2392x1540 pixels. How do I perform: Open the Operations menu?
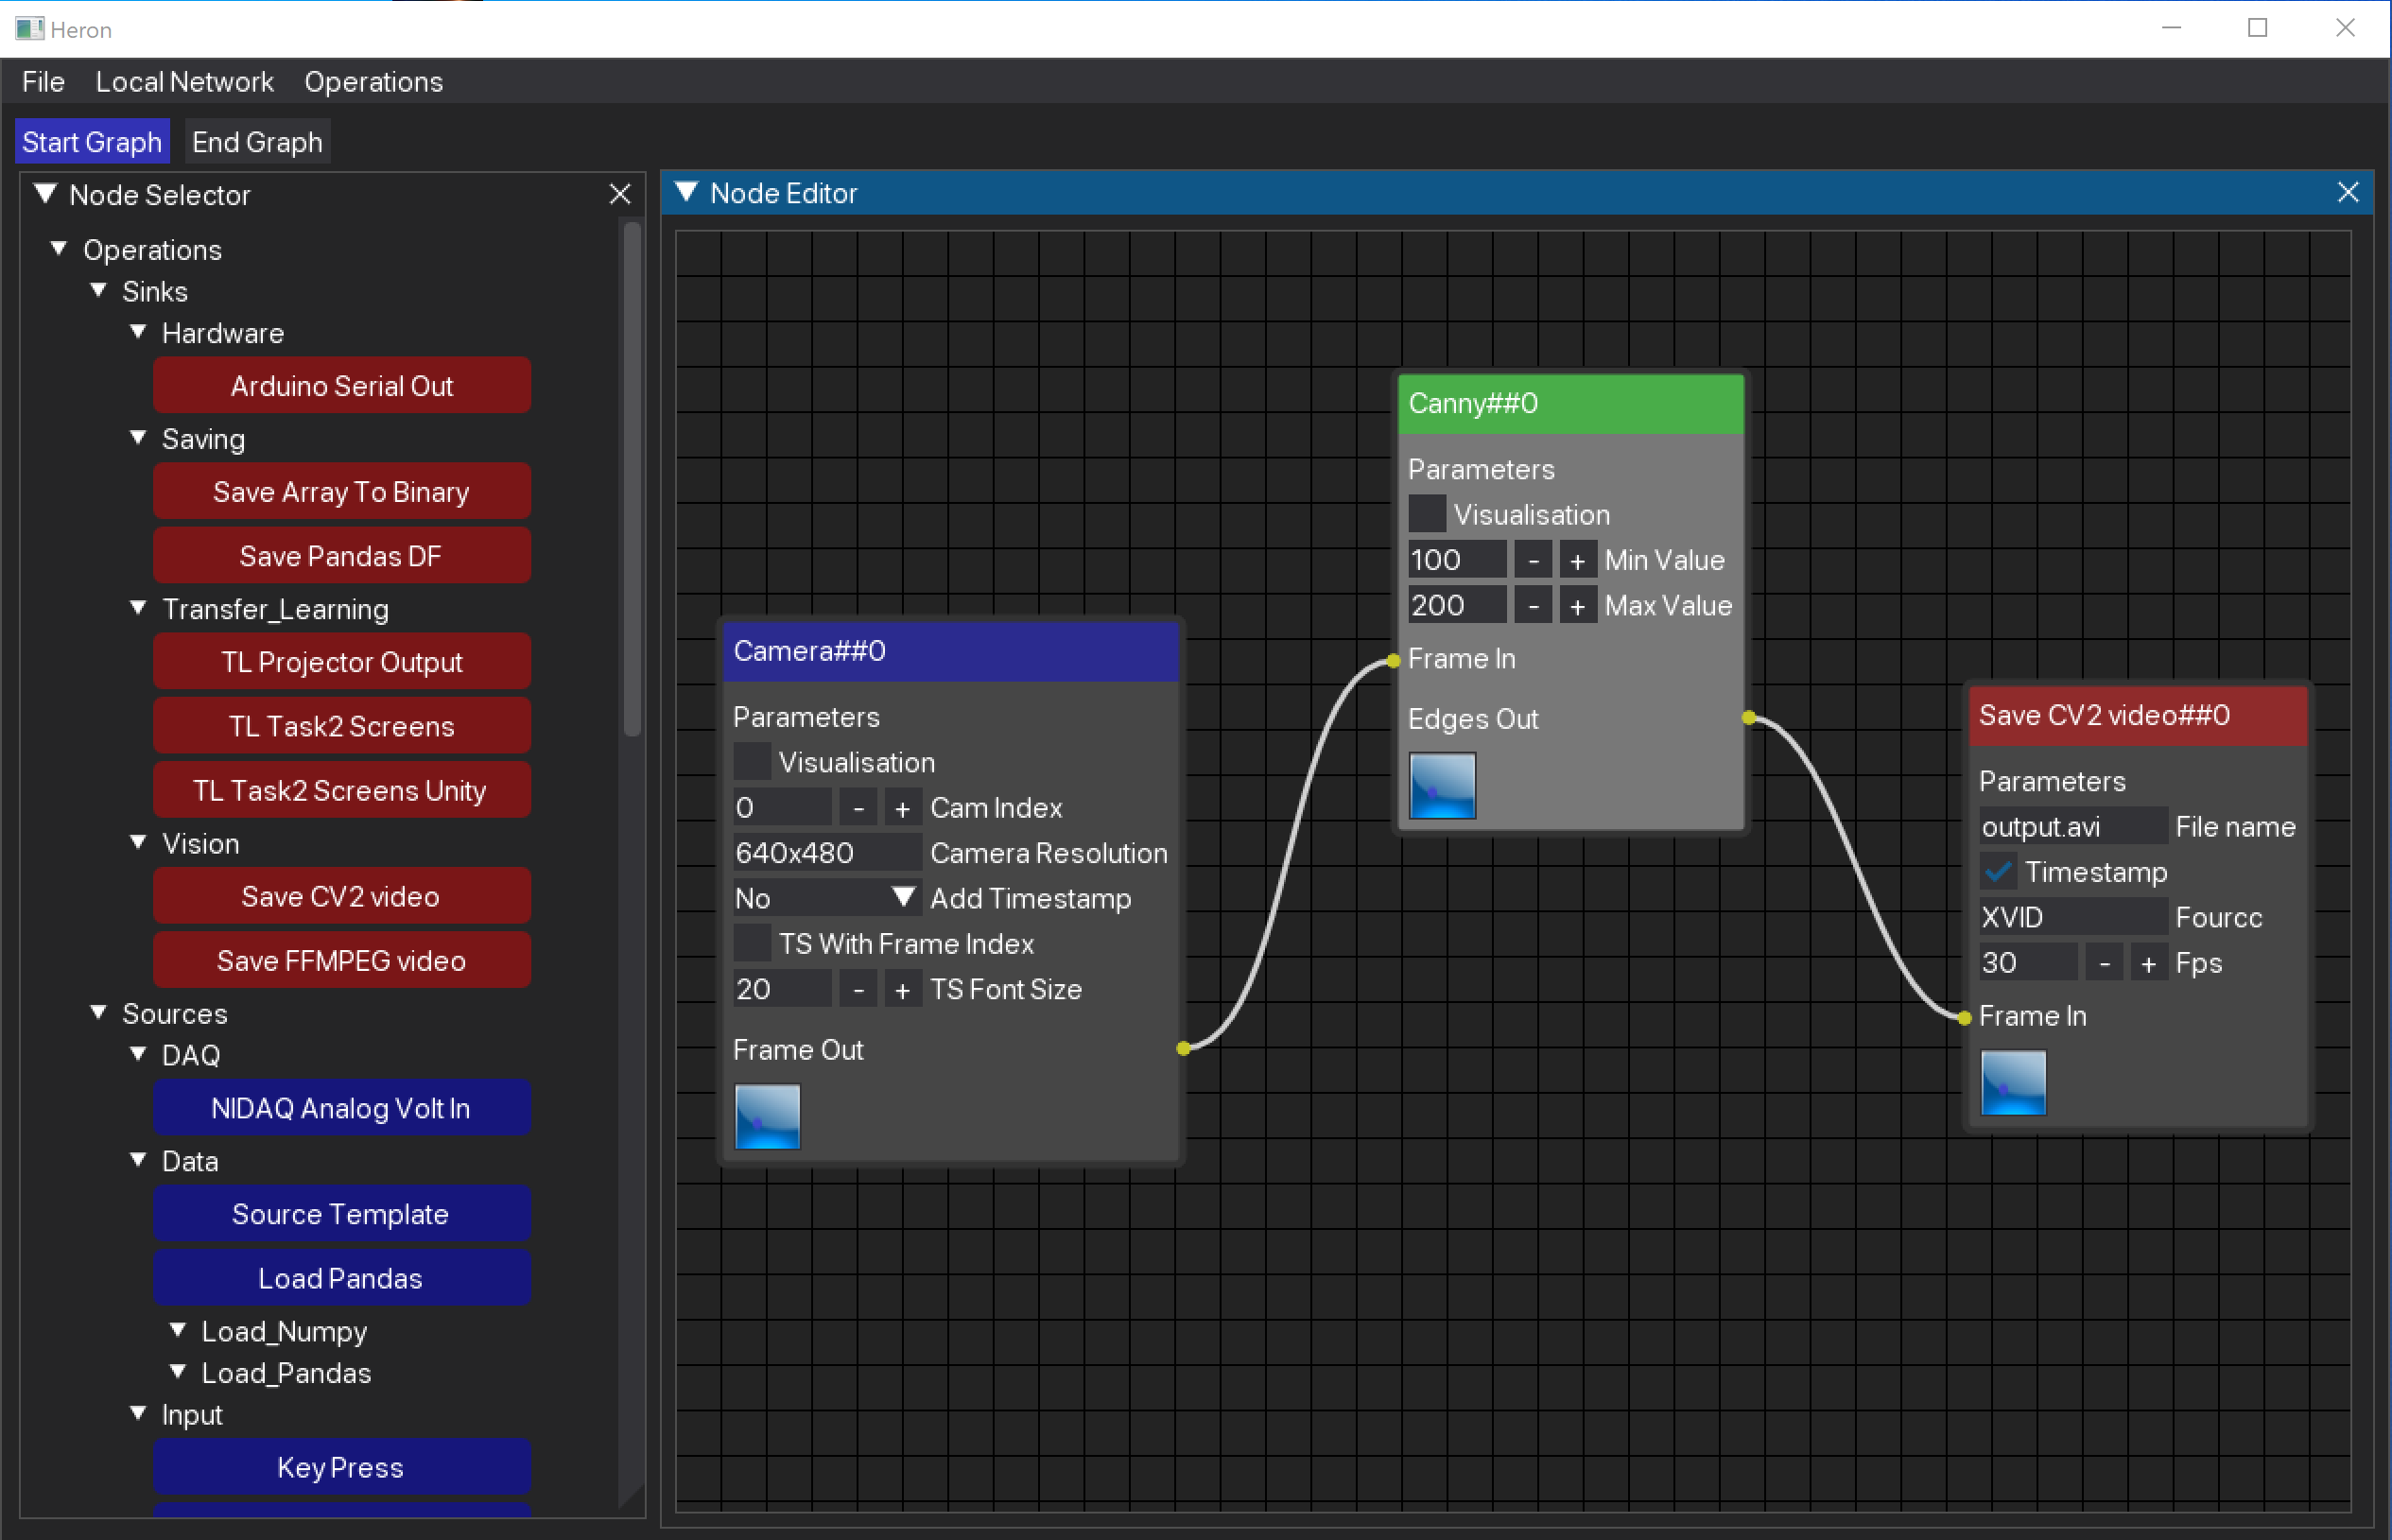(x=373, y=82)
